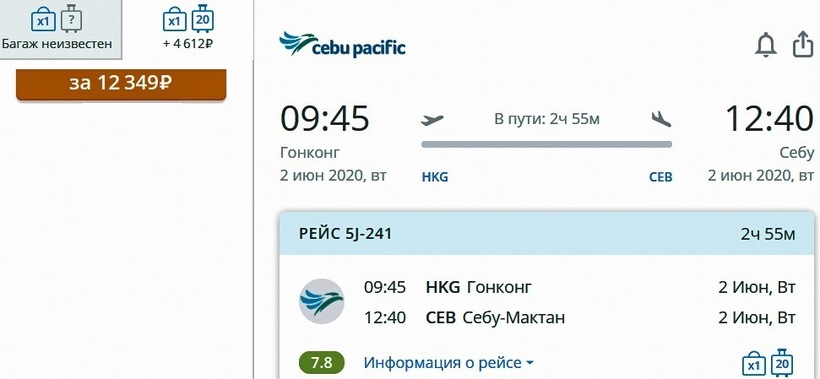Click the round Cebu Pacific airline avatar
This screenshot has width=820, height=379.
click(x=322, y=301)
